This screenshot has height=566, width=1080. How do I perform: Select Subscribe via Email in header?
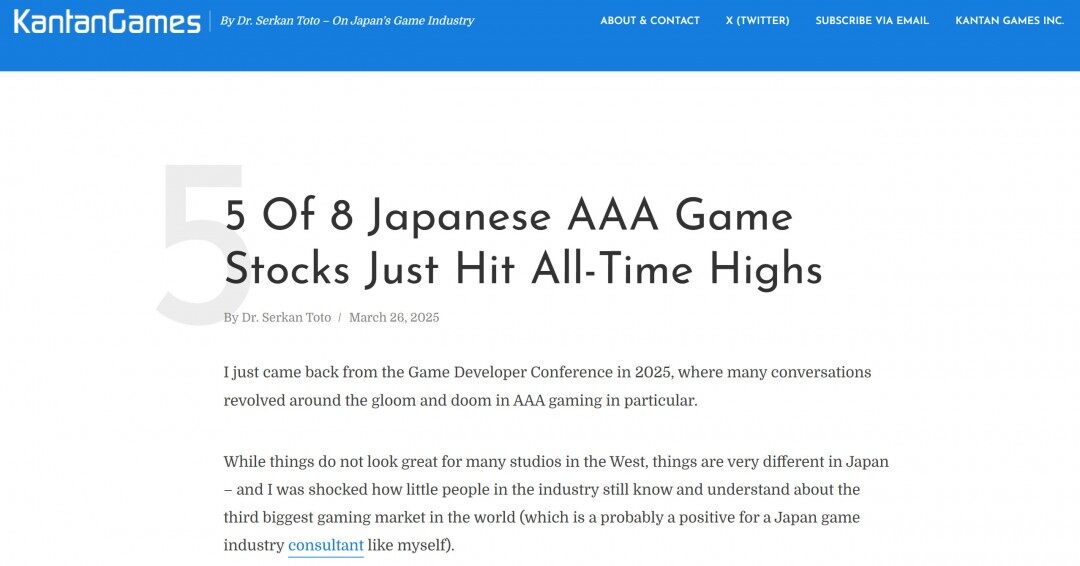[872, 21]
